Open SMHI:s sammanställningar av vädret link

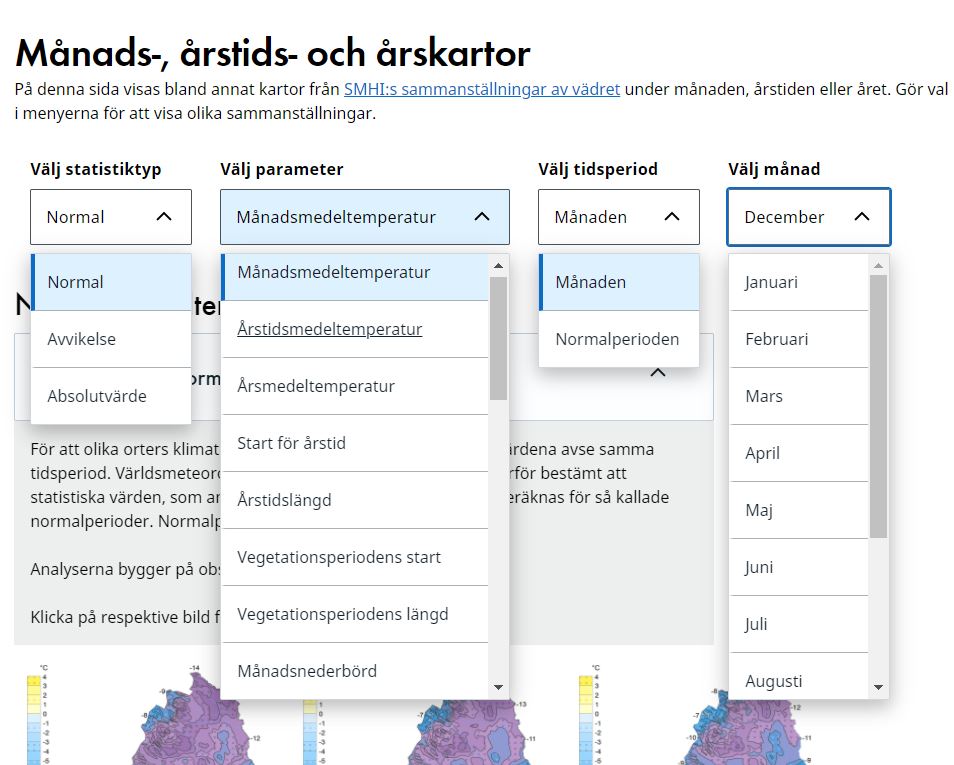click(482, 89)
